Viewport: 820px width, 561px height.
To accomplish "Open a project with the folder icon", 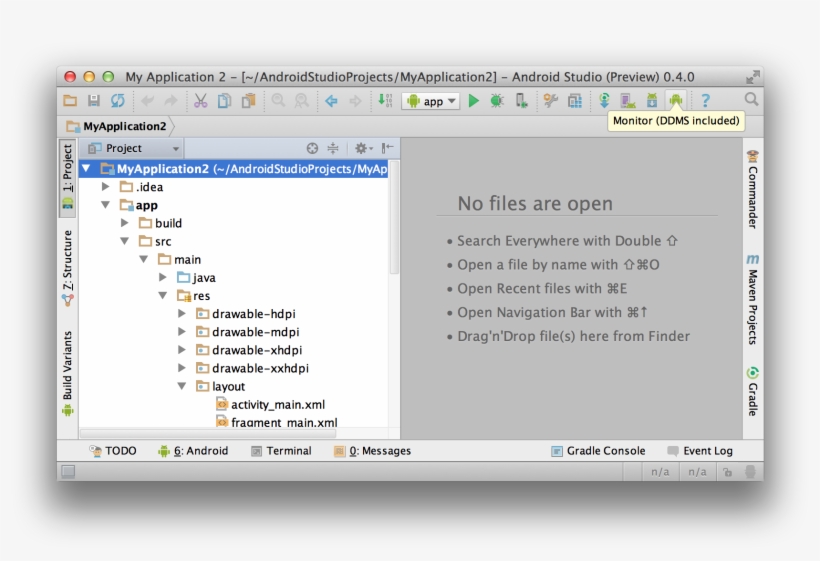I will 70,100.
